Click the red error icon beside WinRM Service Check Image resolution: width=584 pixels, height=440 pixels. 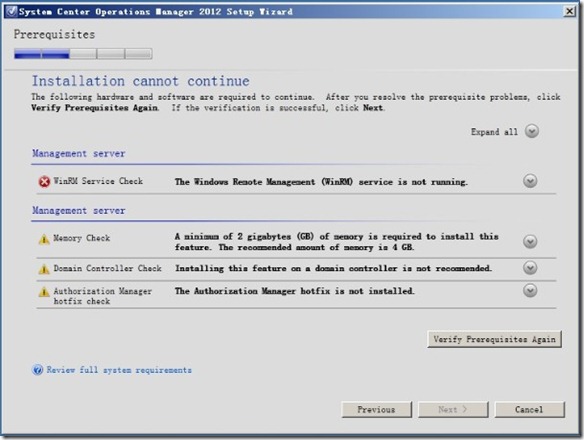44,182
